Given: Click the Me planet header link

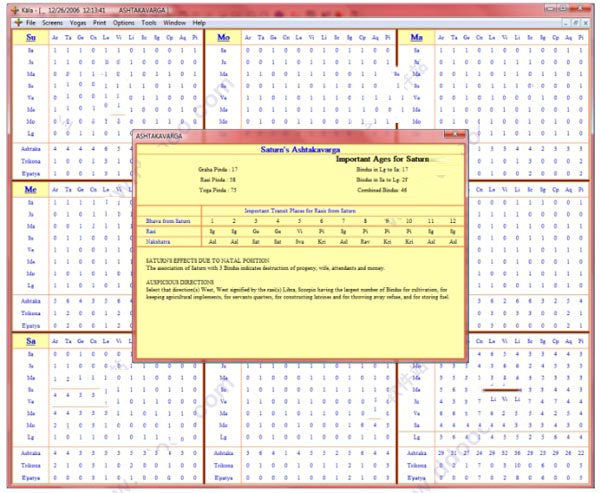Looking at the screenshot, I should tap(31, 189).
